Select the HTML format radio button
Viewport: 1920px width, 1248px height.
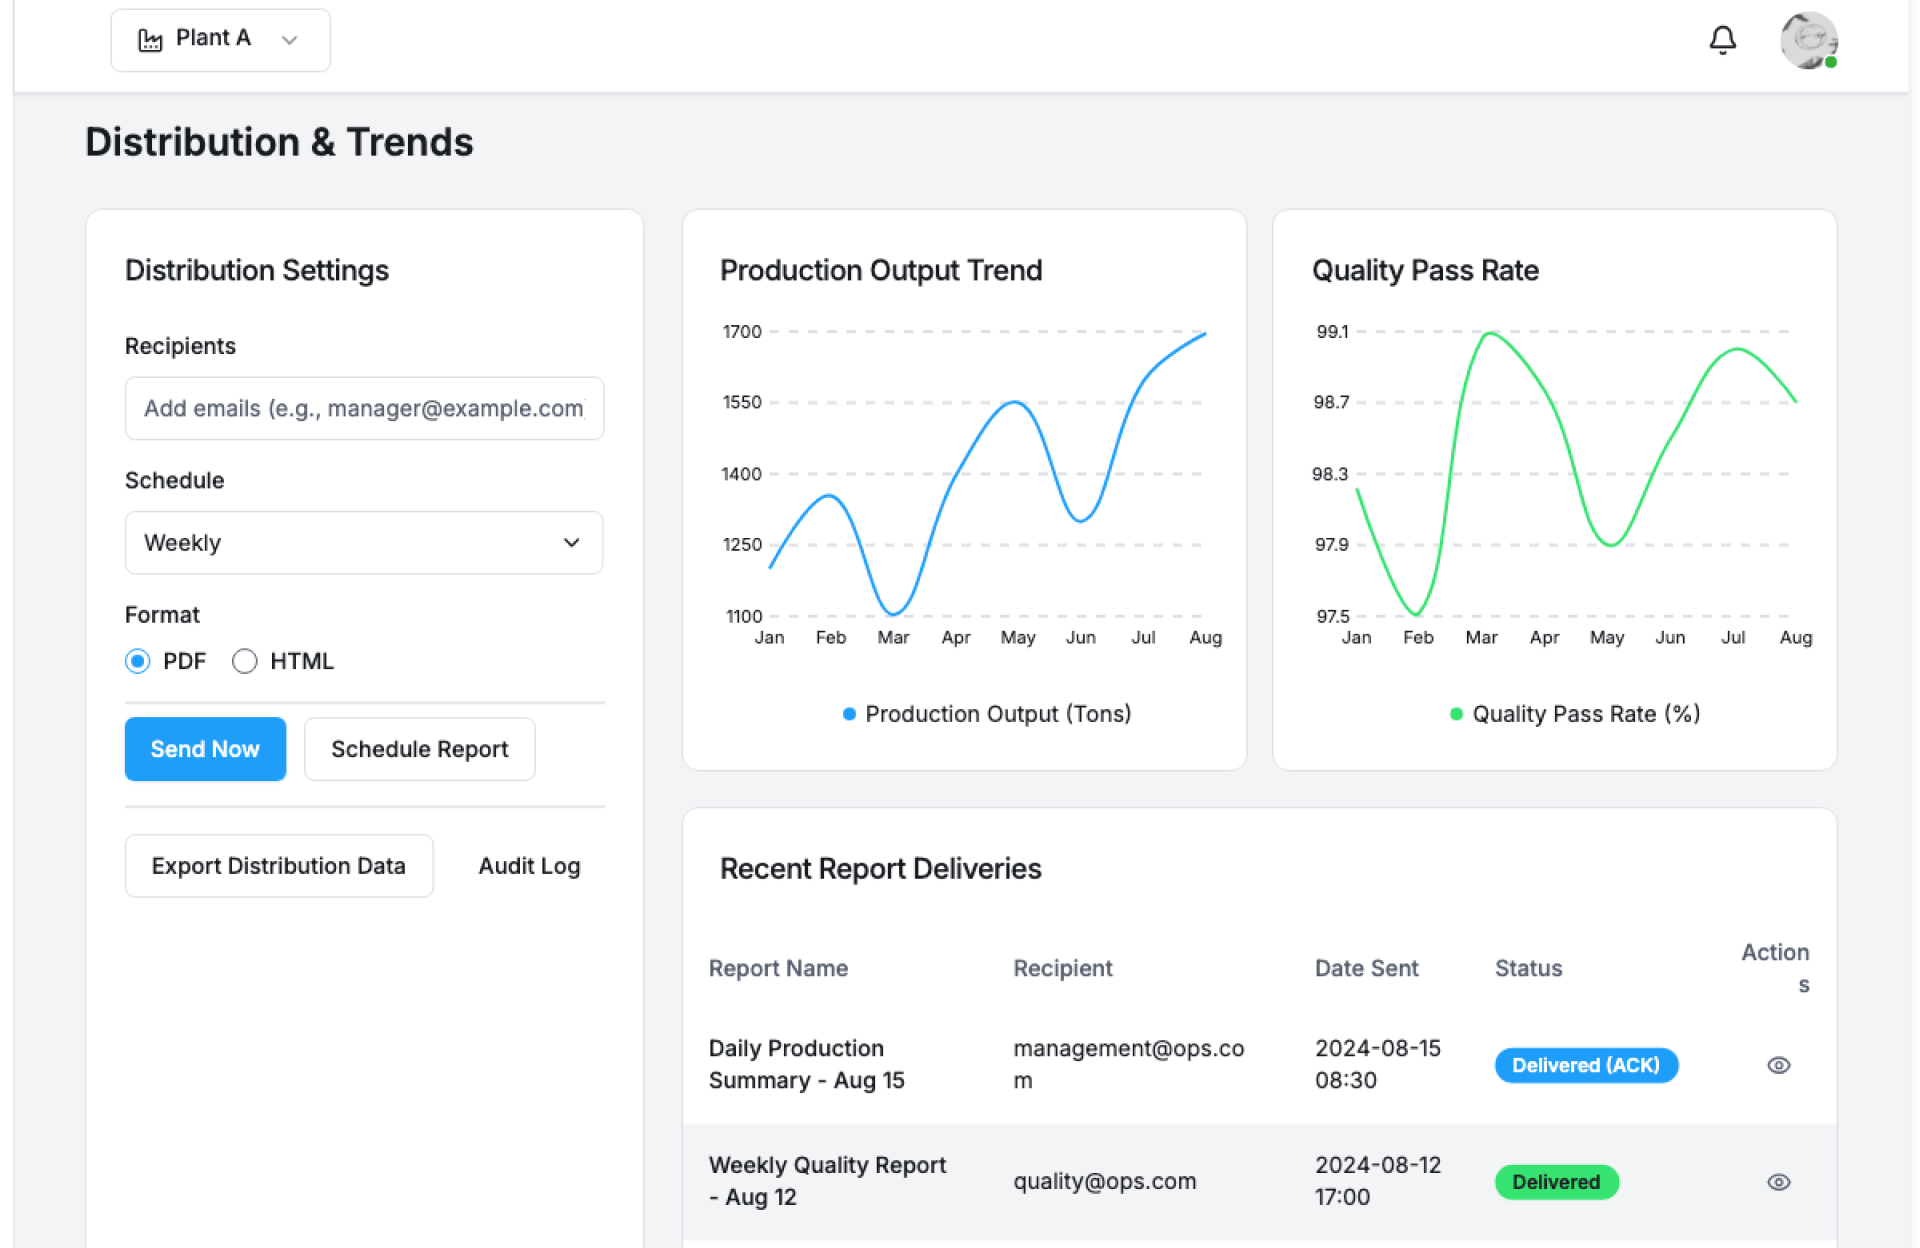point(245,661)
